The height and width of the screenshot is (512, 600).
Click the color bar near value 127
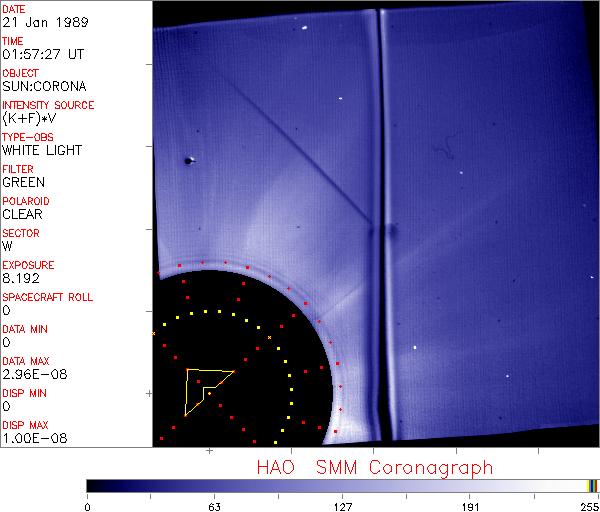(x=342, y=485)
